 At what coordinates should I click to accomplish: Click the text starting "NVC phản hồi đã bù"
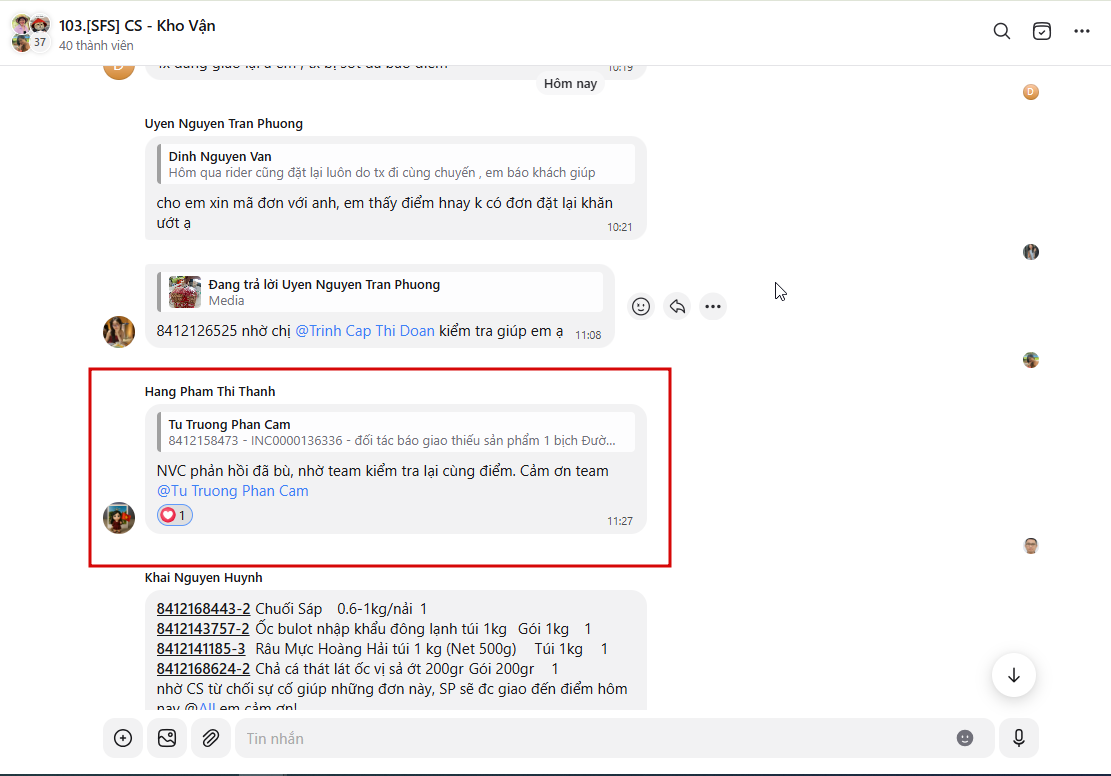pos(383,471)
